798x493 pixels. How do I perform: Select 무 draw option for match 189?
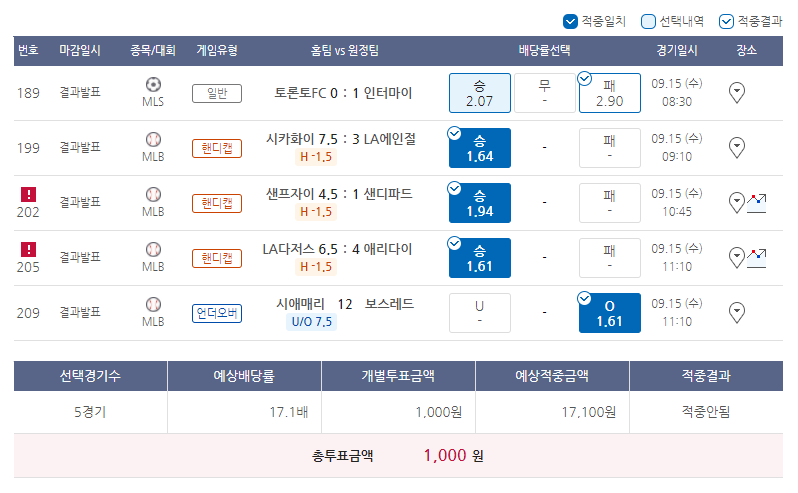tap(545, 93)
